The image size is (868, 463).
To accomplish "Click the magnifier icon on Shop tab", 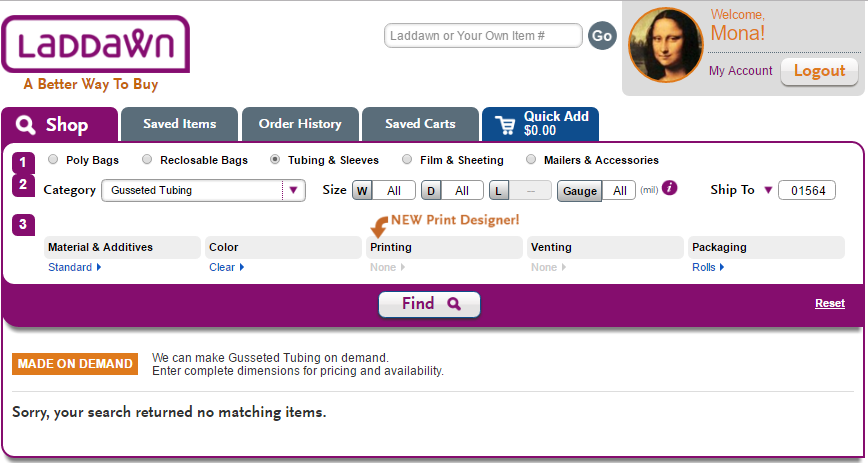I will [x=25, y=125].
